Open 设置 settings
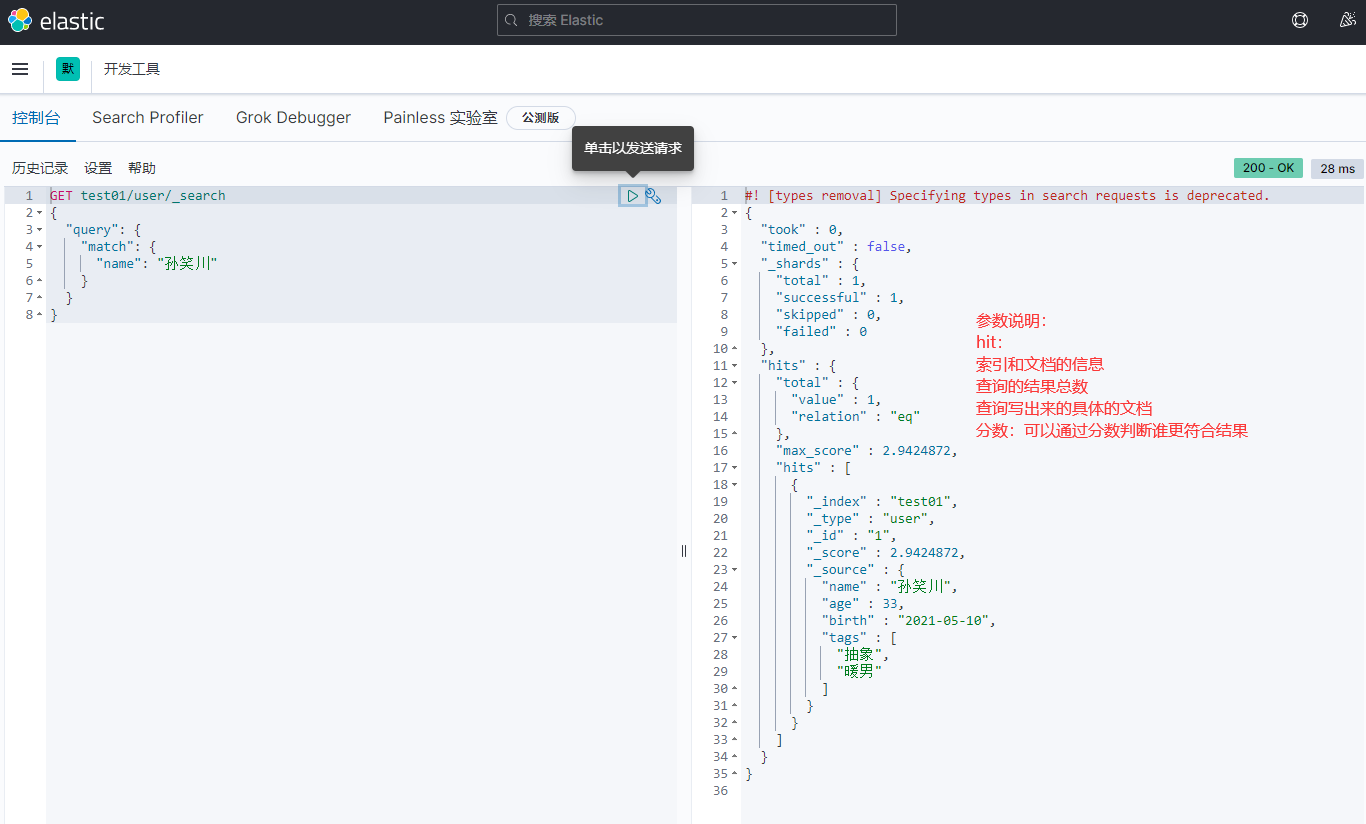Screen dimensions: 1366x824 98,168
